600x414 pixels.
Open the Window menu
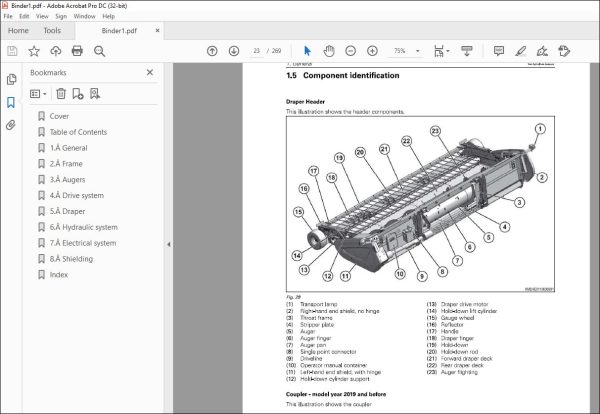point(85,16)
